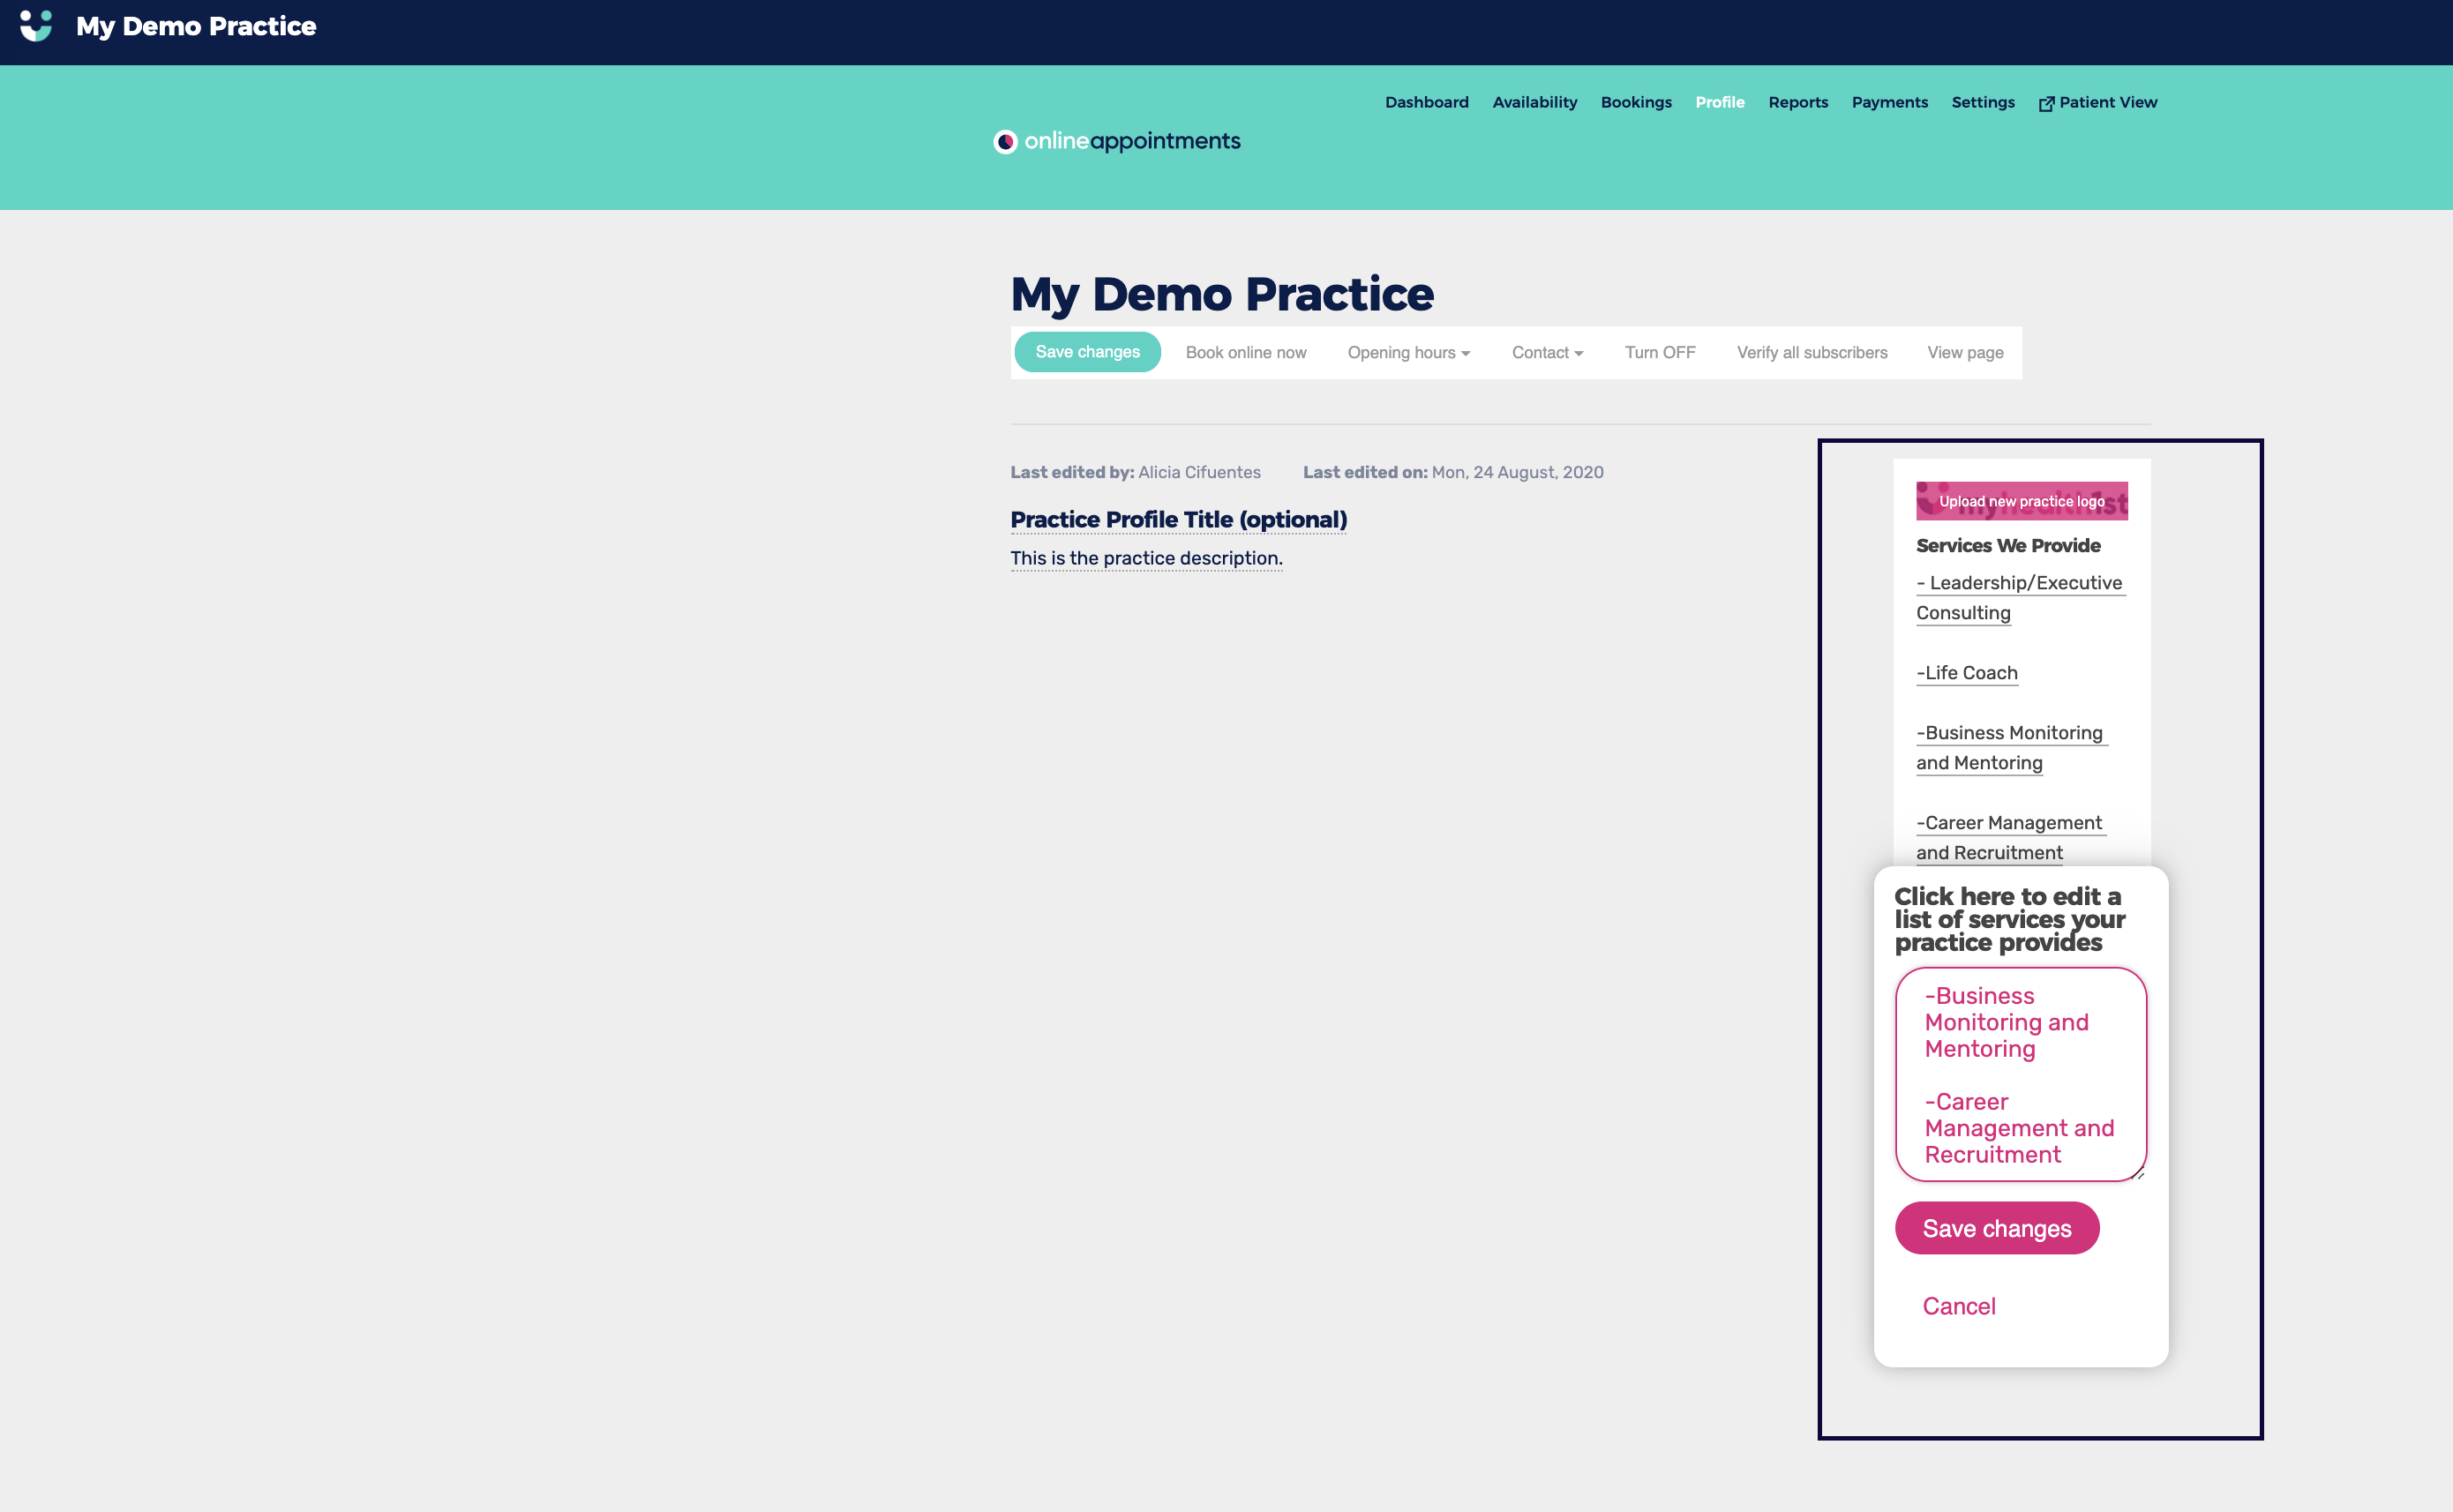Open Patient View external link icon
2453x1512 pixels.
point(2046,103)
